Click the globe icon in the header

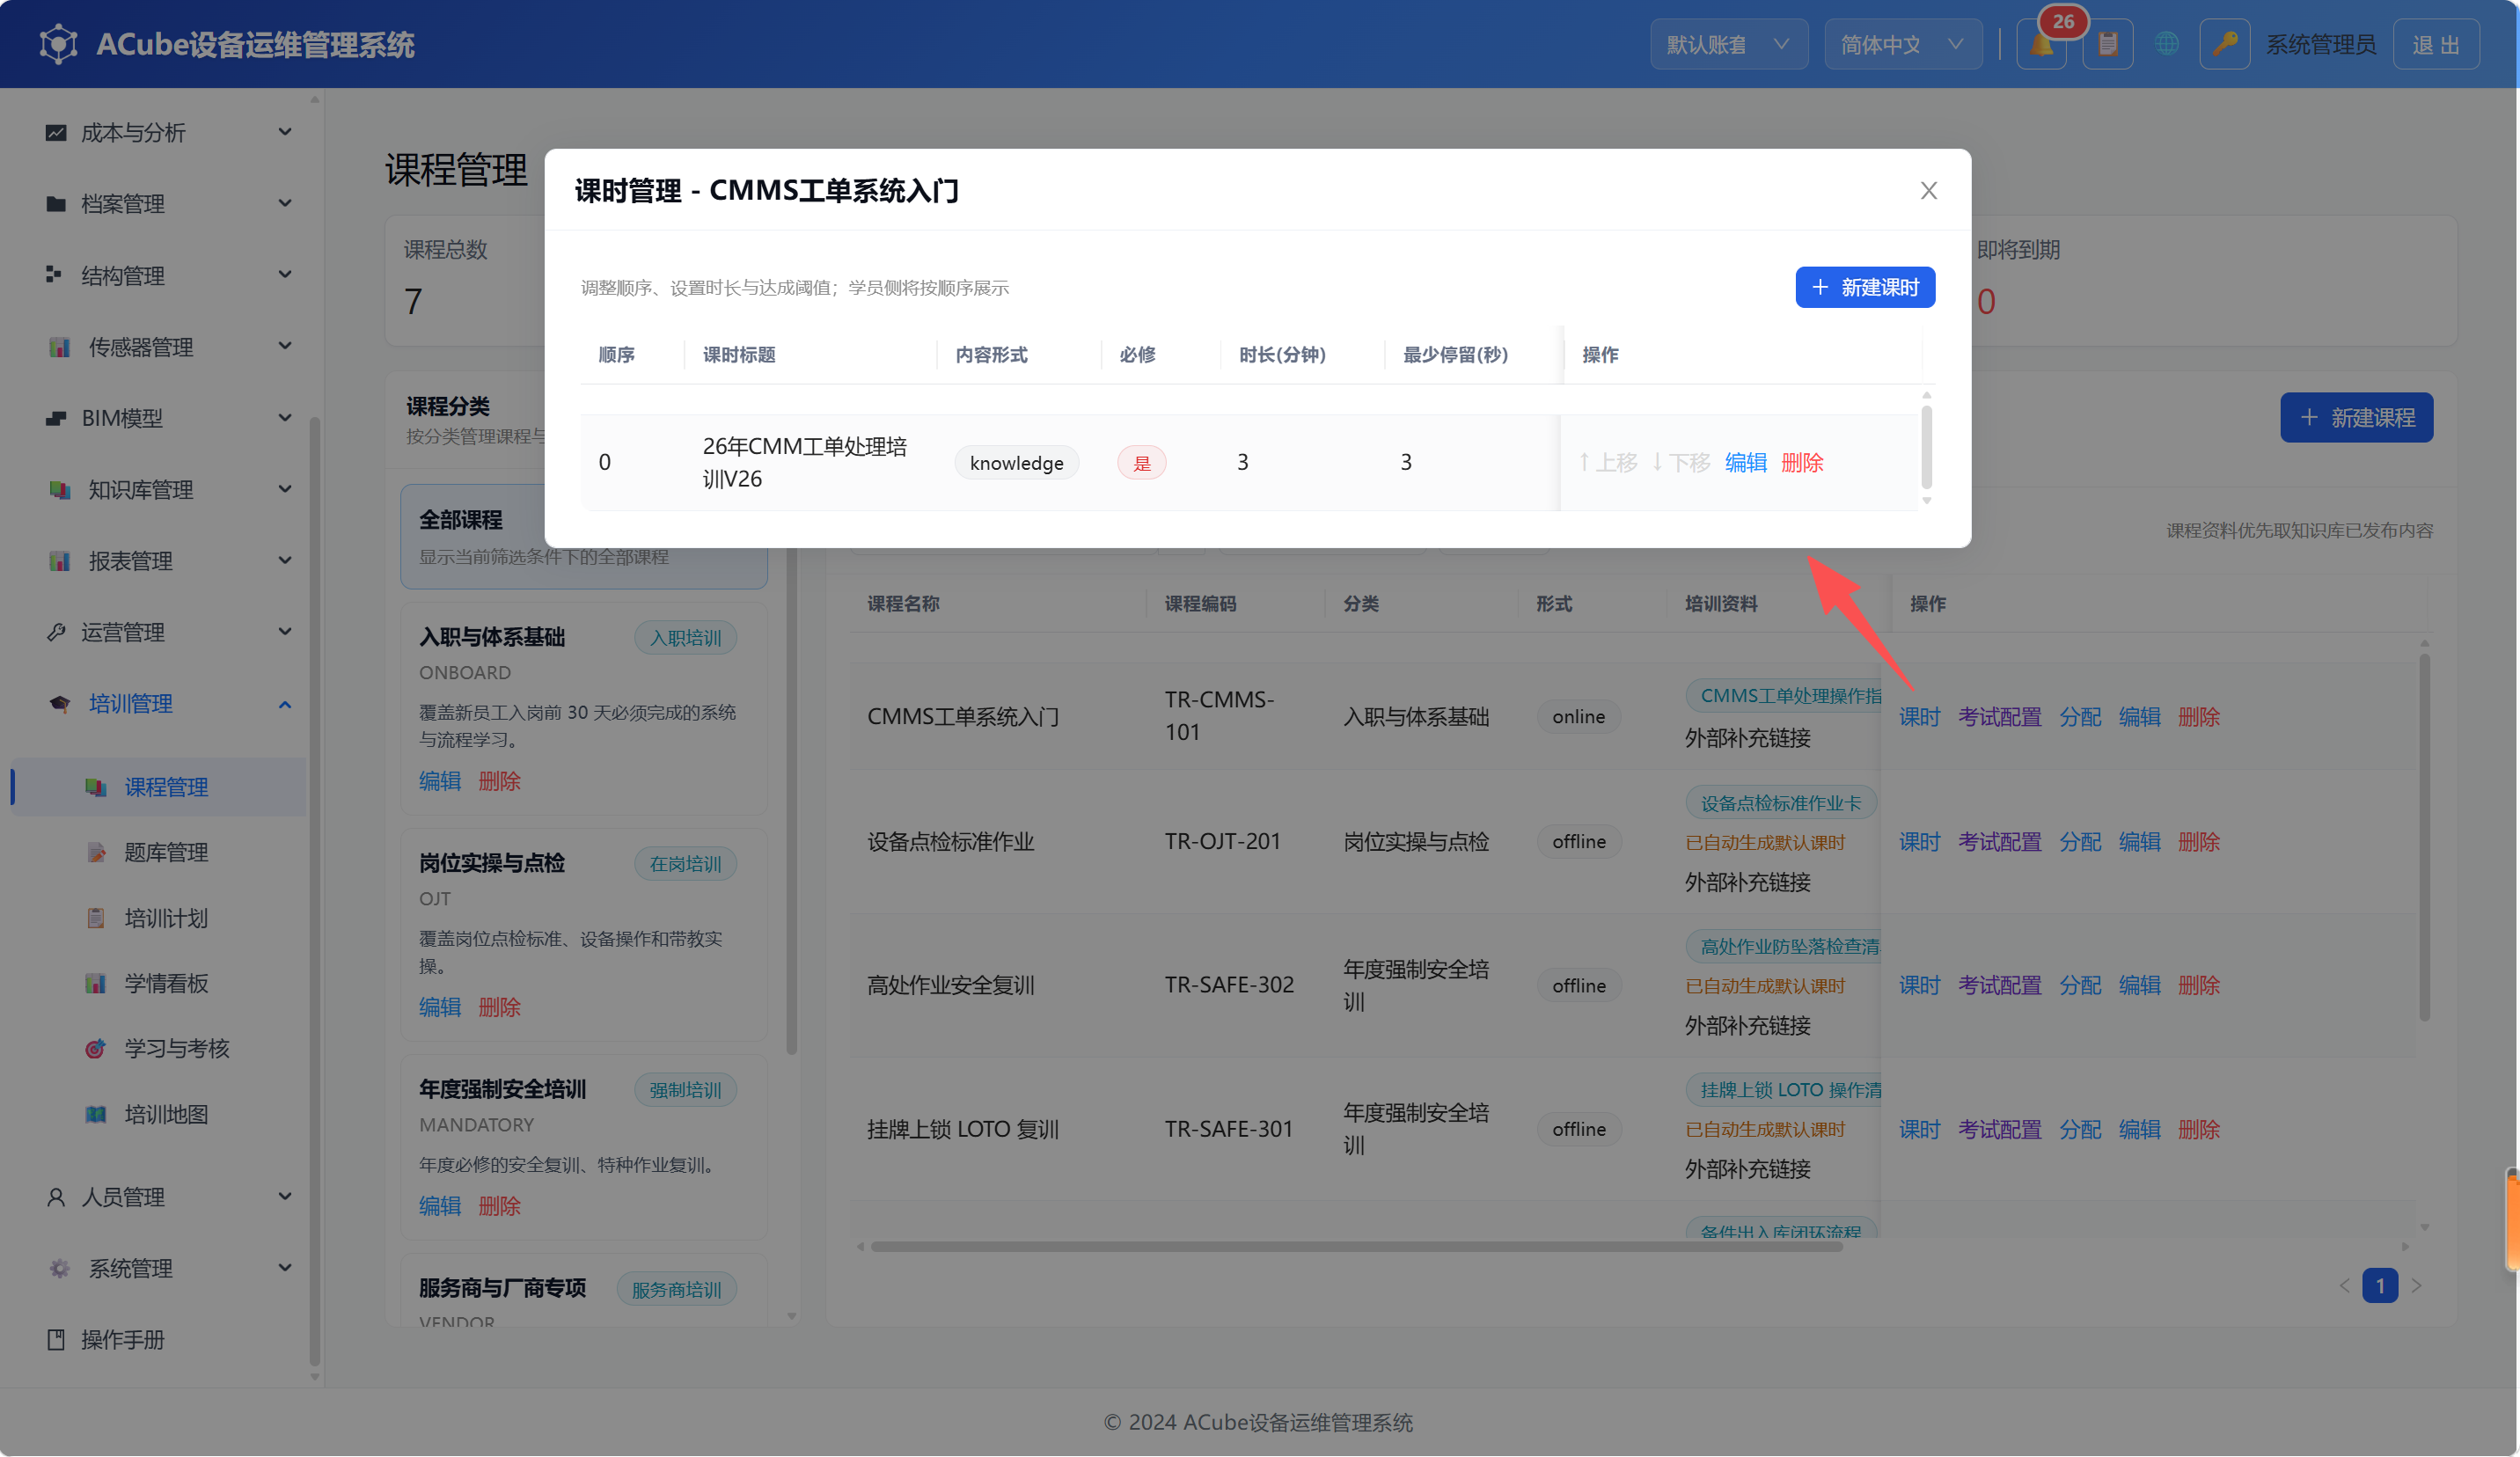point(2166,44)
